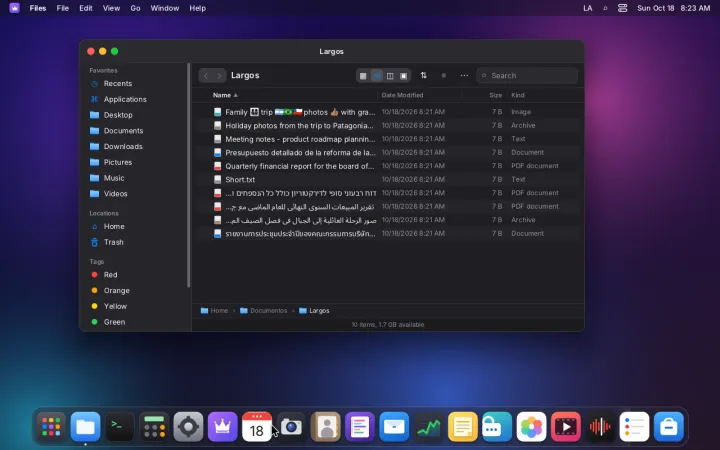
Task: Open Calendar from the dock
Action: click(257, 427)
